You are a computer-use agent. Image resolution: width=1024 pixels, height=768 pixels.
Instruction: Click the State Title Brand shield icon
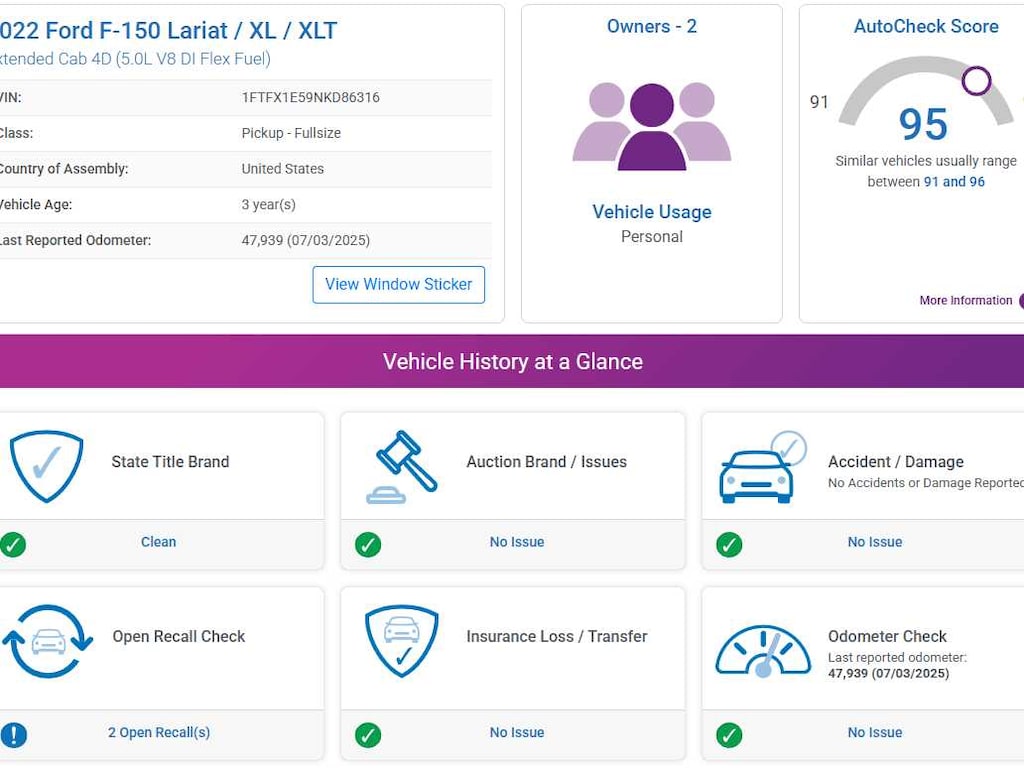[x=46, y=465]
